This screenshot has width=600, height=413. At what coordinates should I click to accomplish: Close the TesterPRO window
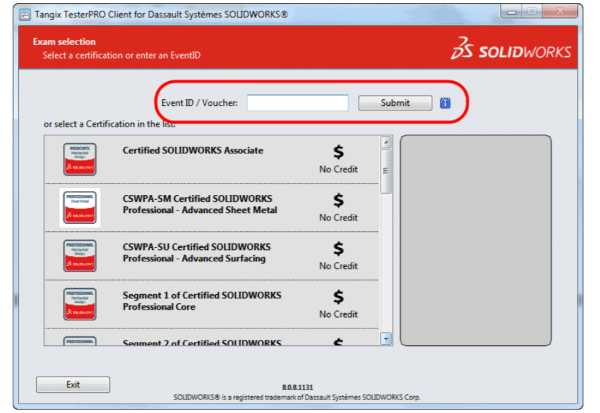click(x=559, y=11)
